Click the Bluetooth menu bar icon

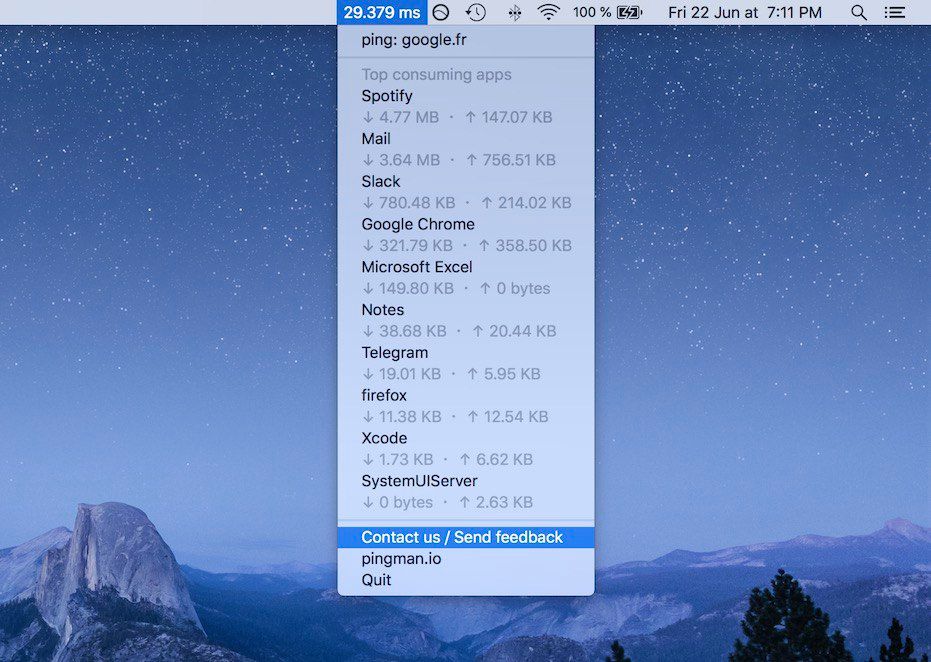(515, 12)
